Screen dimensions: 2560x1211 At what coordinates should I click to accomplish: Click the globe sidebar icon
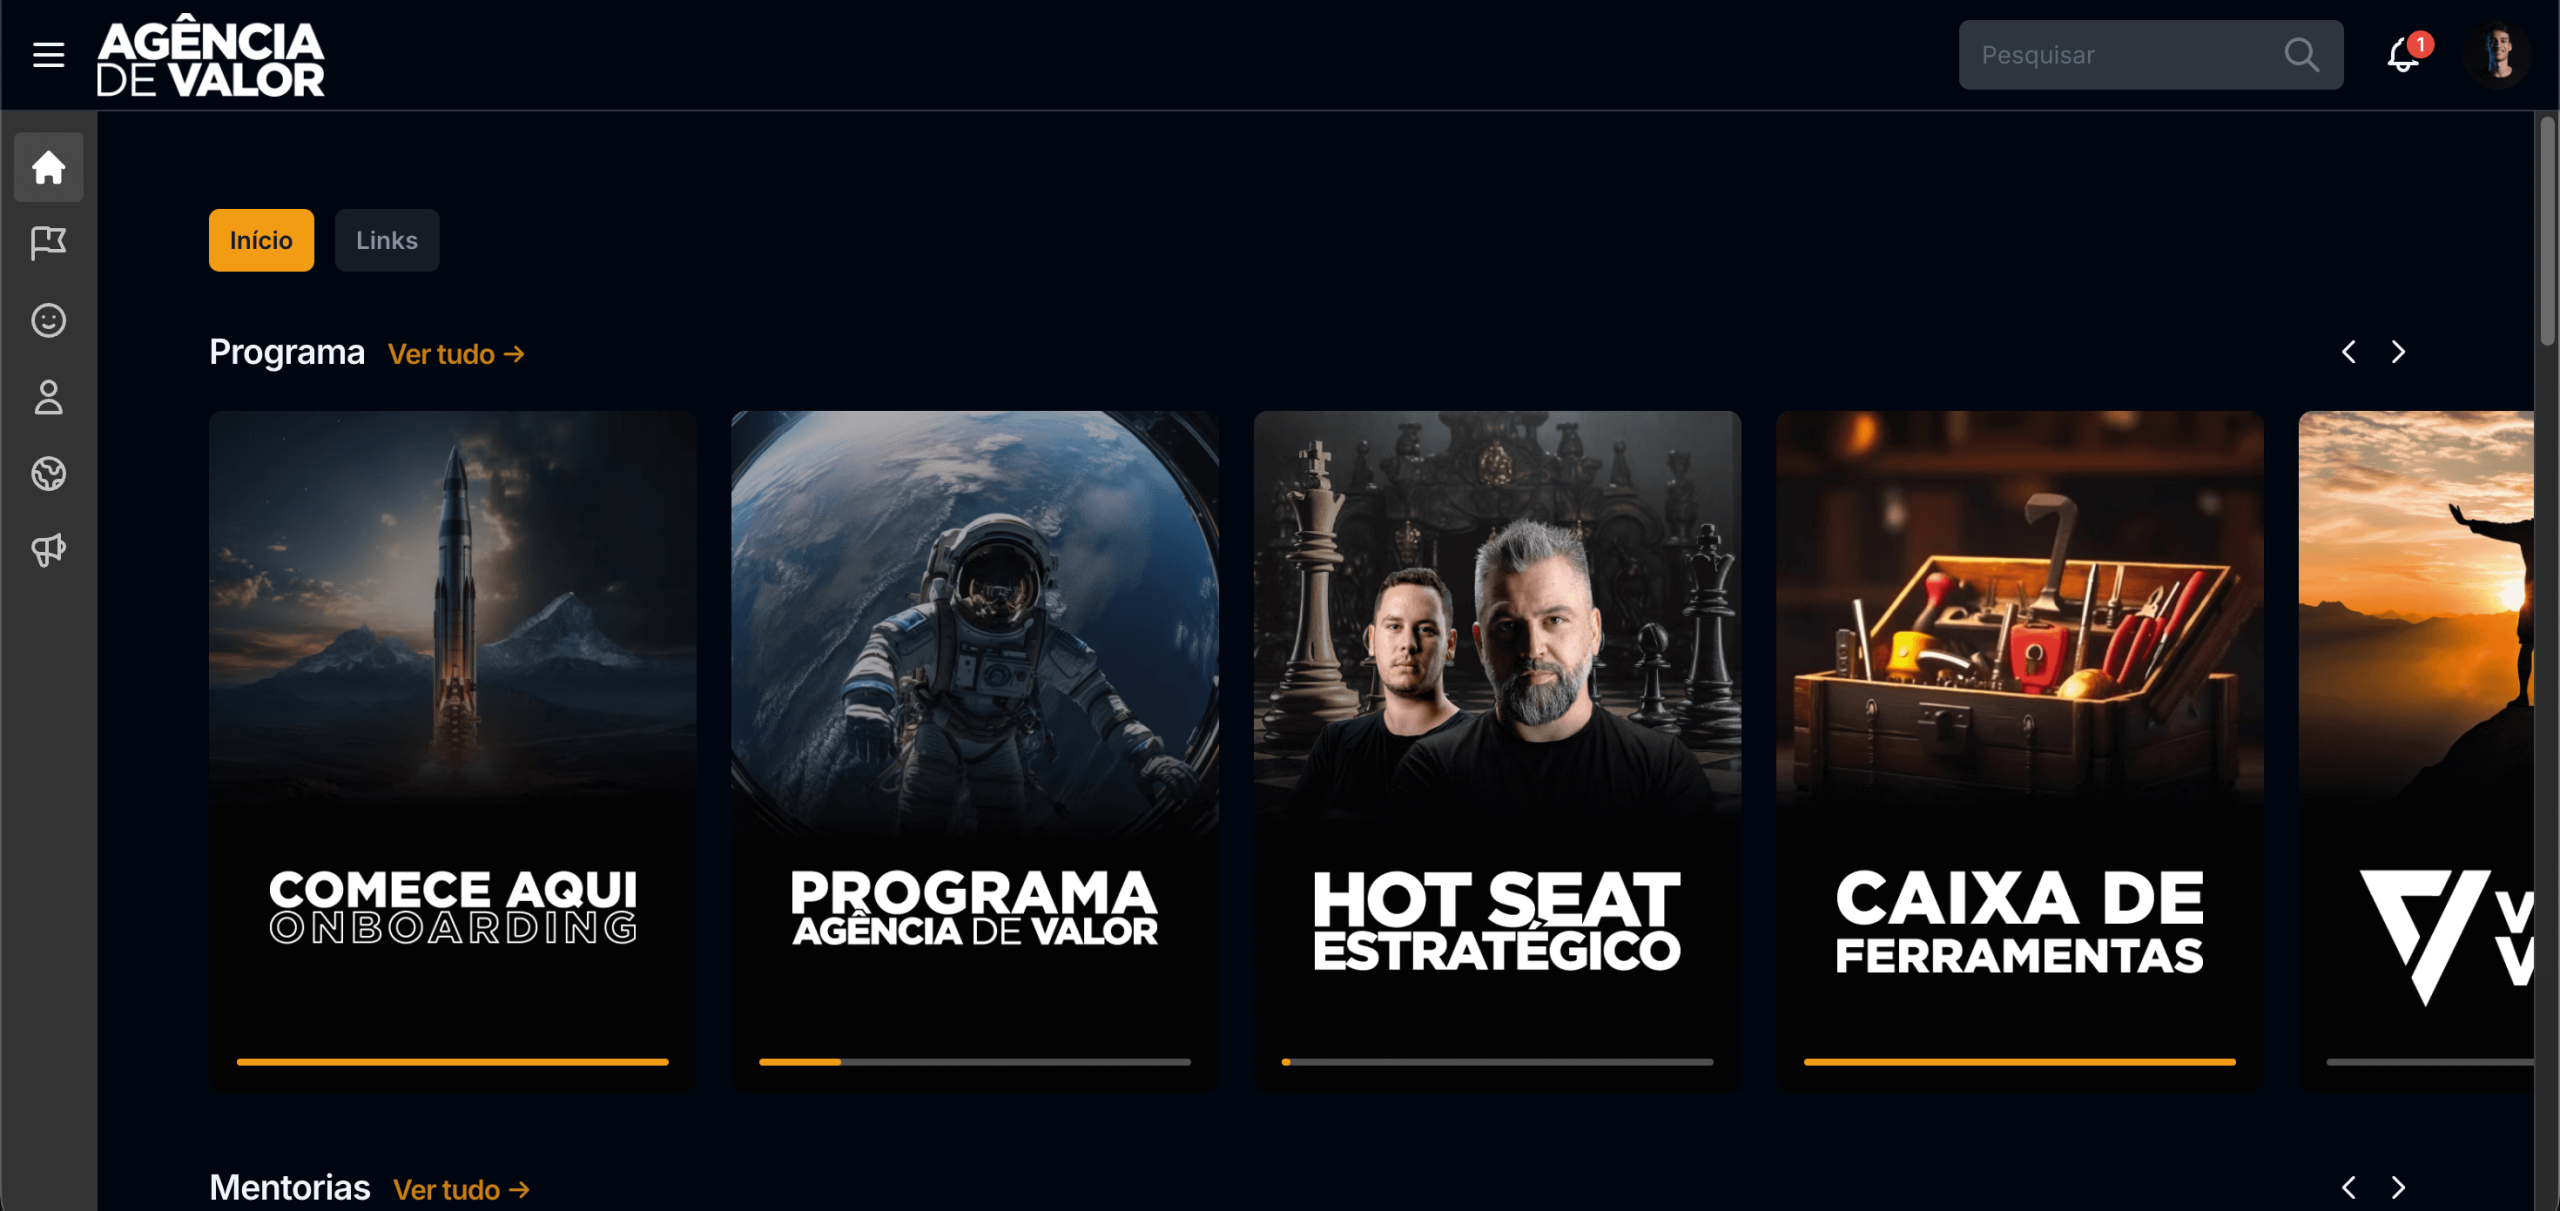tap(48, 473)
